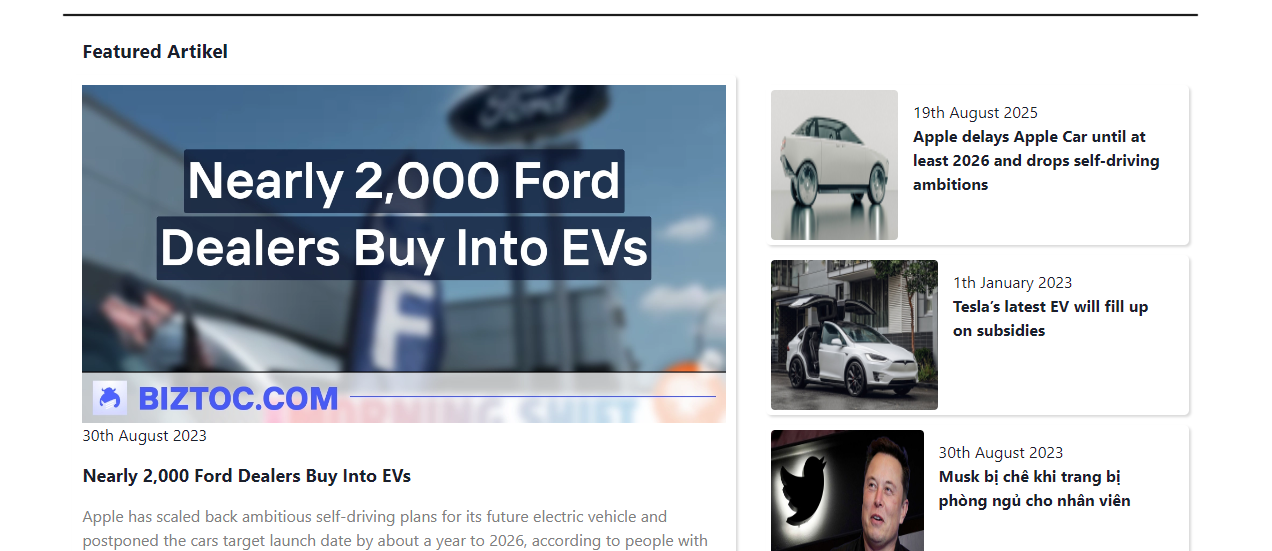Screen dimensions: 1272x551
Task: Open the white Tesla Model X thumbnail
Action: coord(854,335)
